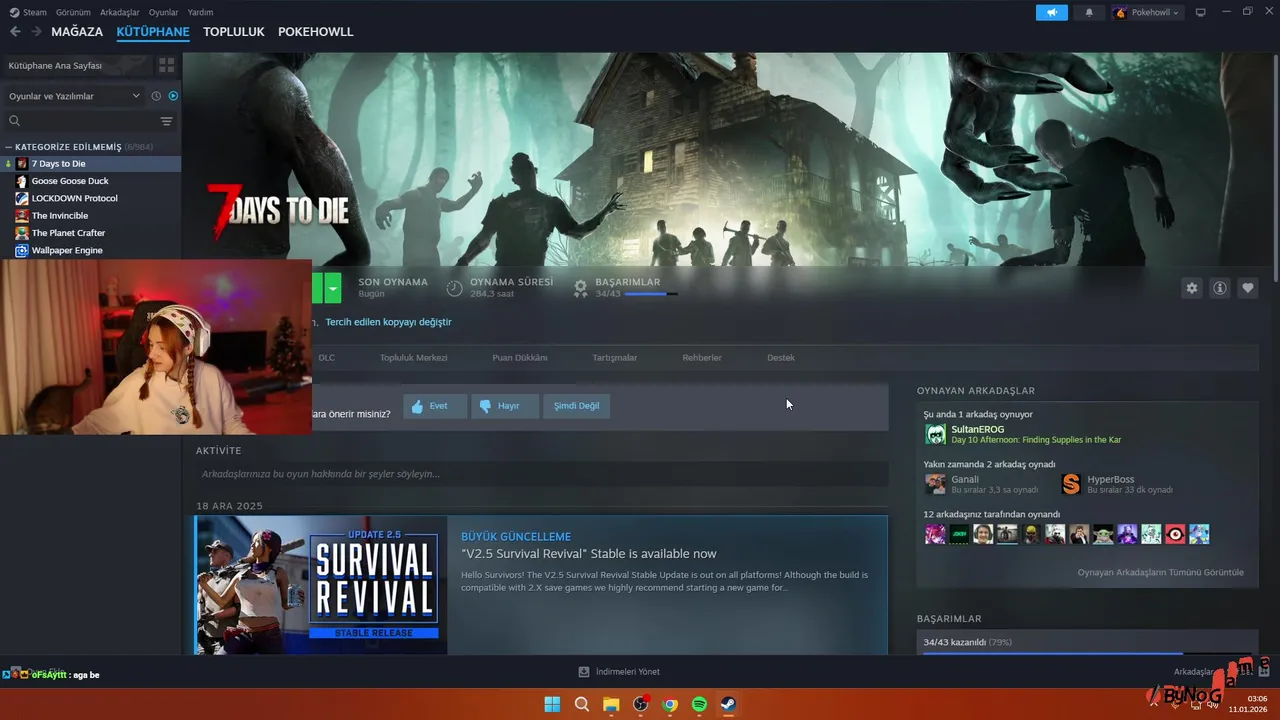
Task: Open the play button dropdown arrow
Action: point(333,288)
